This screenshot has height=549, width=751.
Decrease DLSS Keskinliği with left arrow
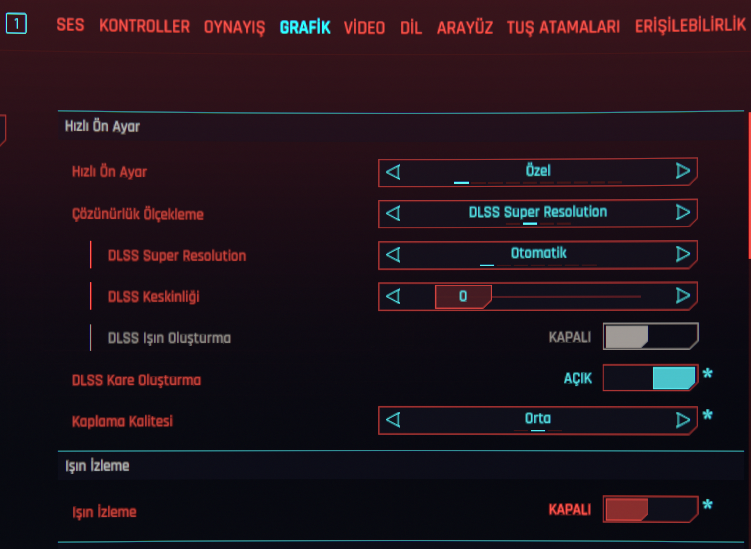[x=393, y=296]
